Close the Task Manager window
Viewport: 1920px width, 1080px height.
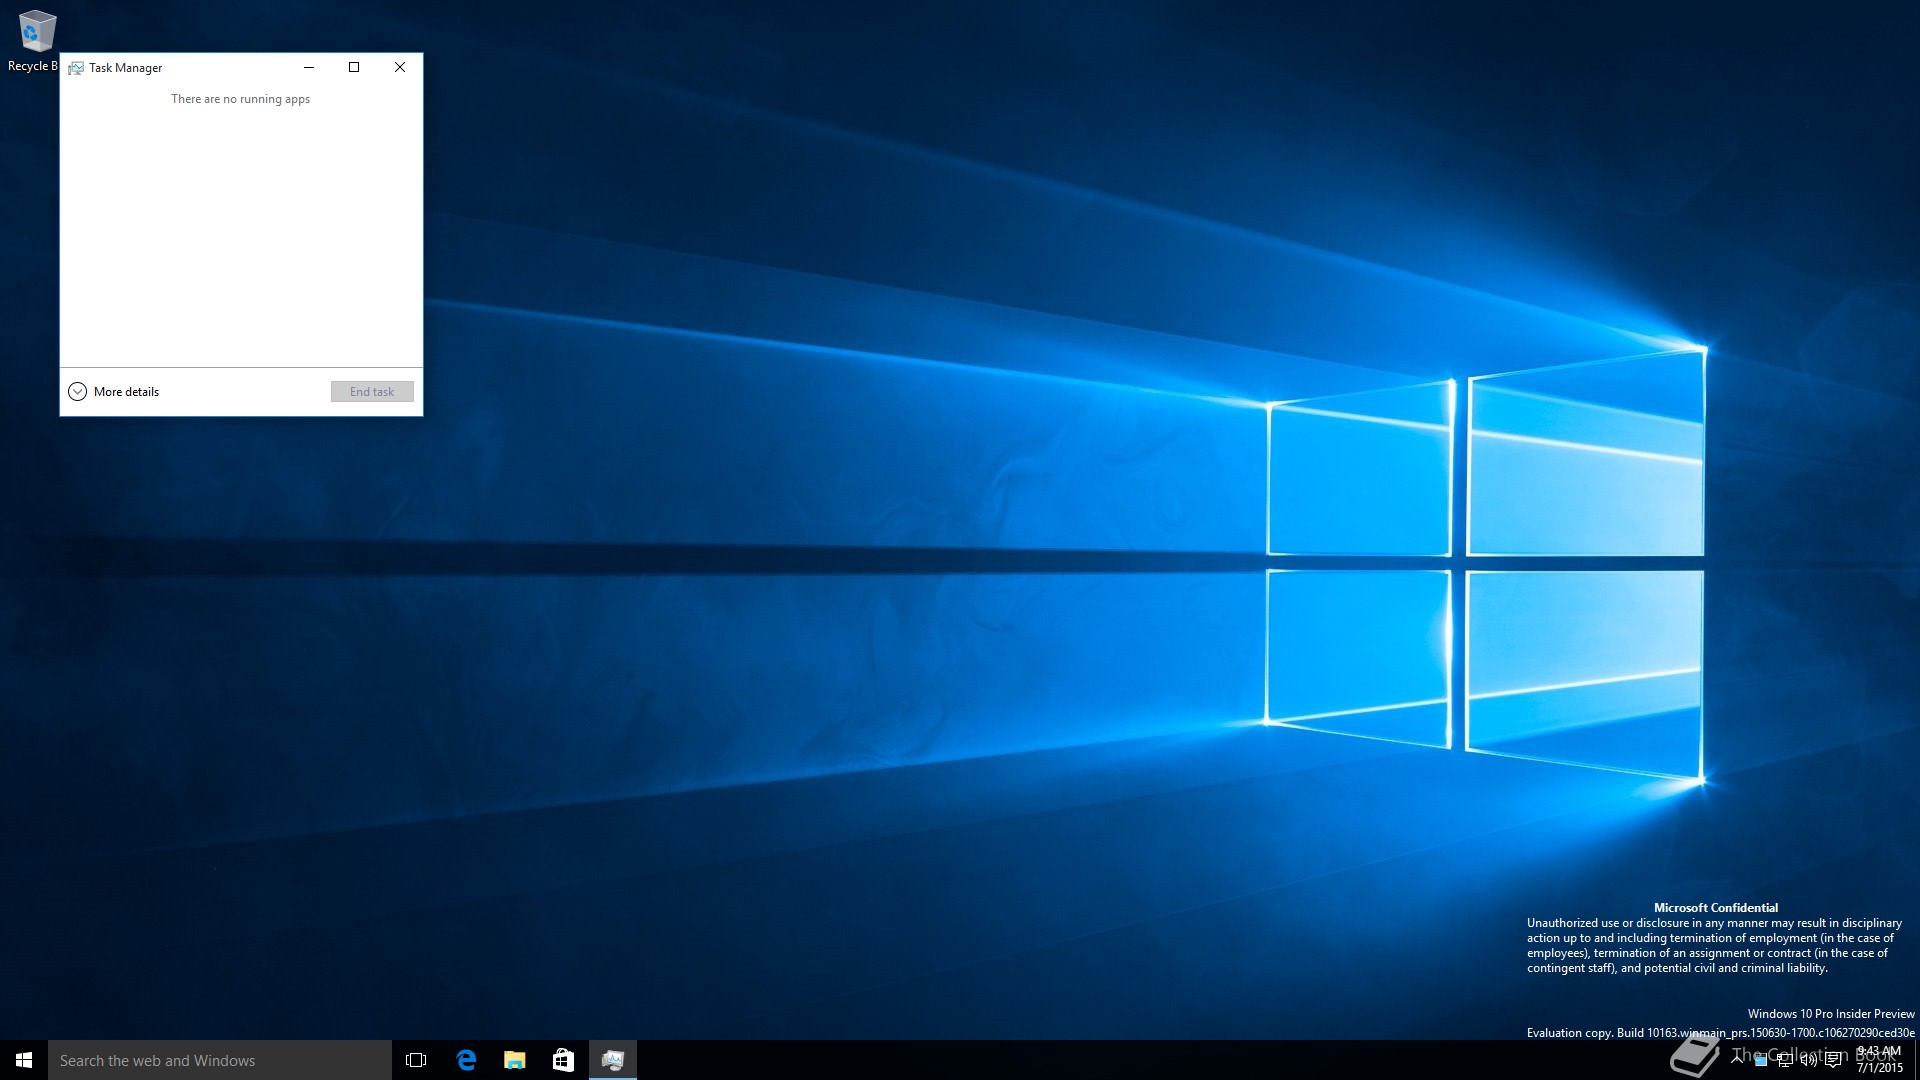click(x=400, y=67)
